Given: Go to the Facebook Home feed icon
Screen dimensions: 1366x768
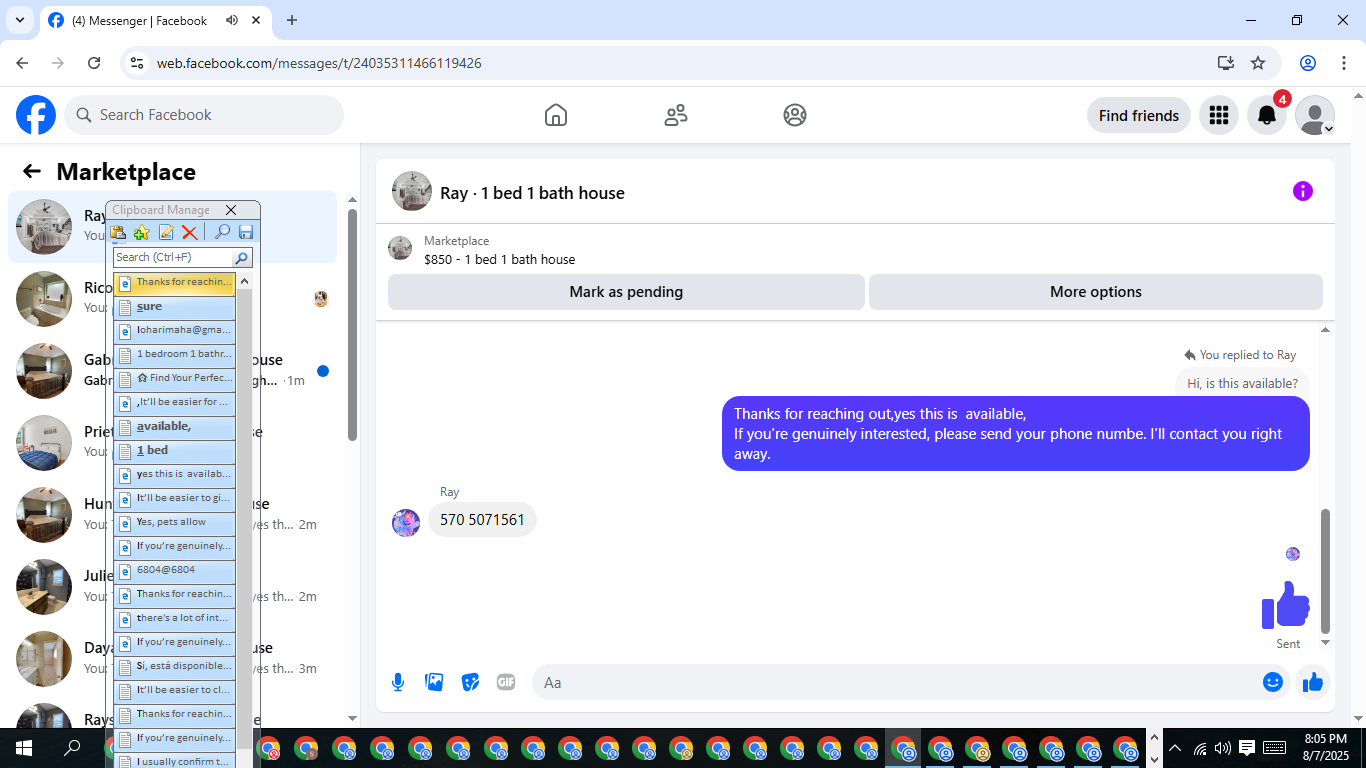Looking at the screenshot, I should pos(556,115).
